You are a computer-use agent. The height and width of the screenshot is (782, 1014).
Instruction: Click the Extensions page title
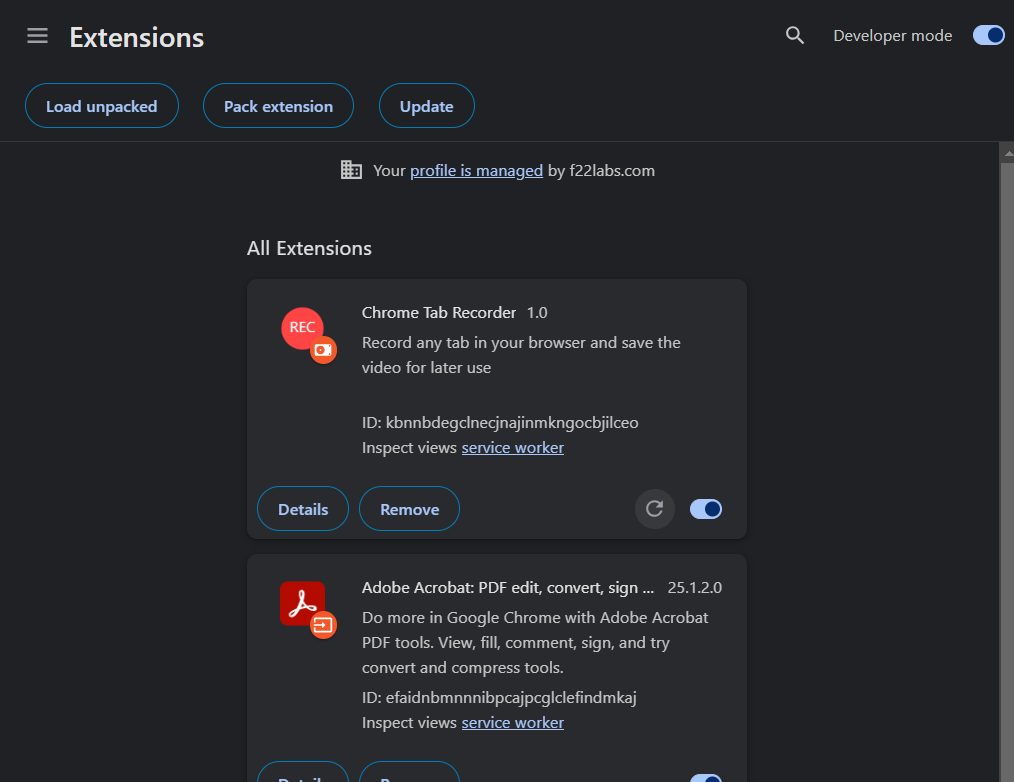coord(137,38)
